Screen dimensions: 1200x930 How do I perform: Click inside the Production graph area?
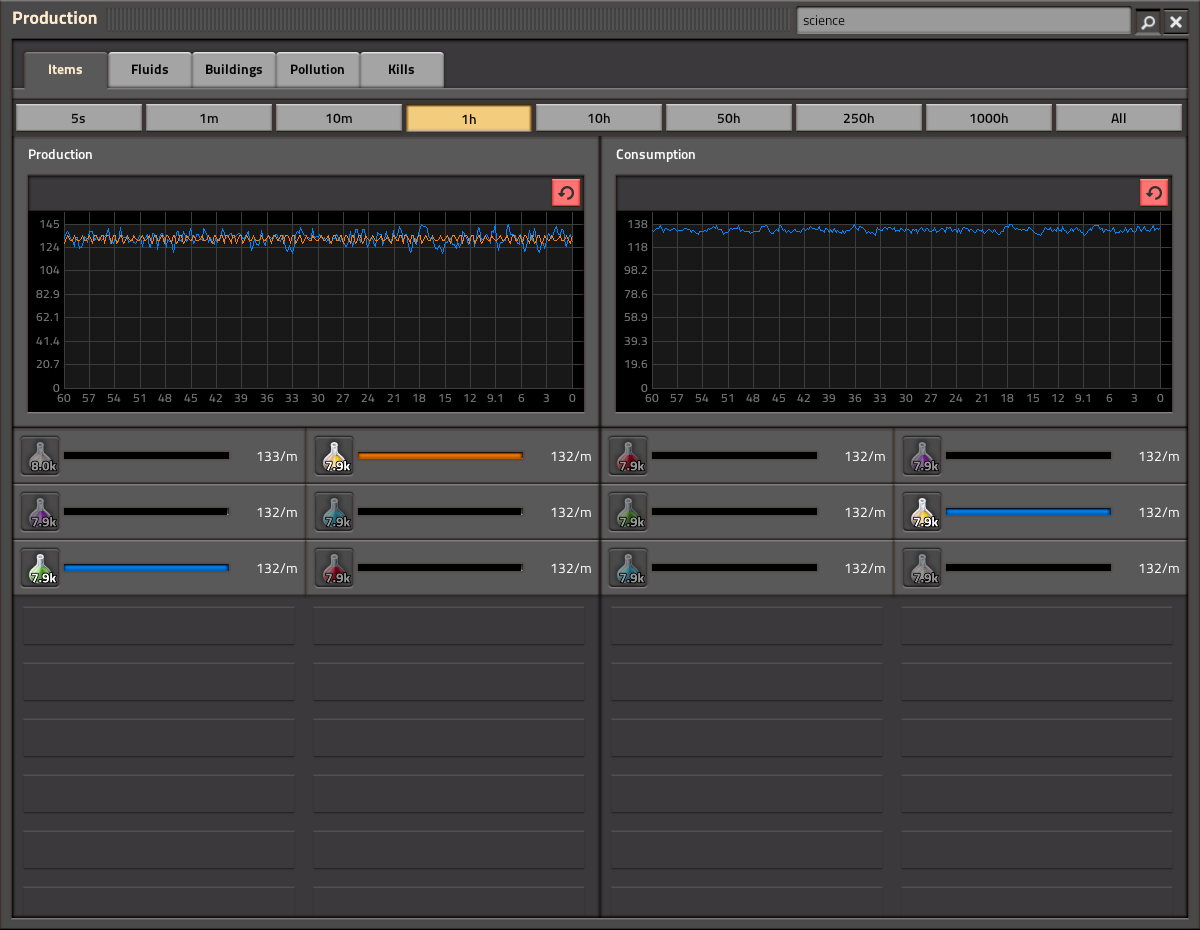click(x=306, y=310)
